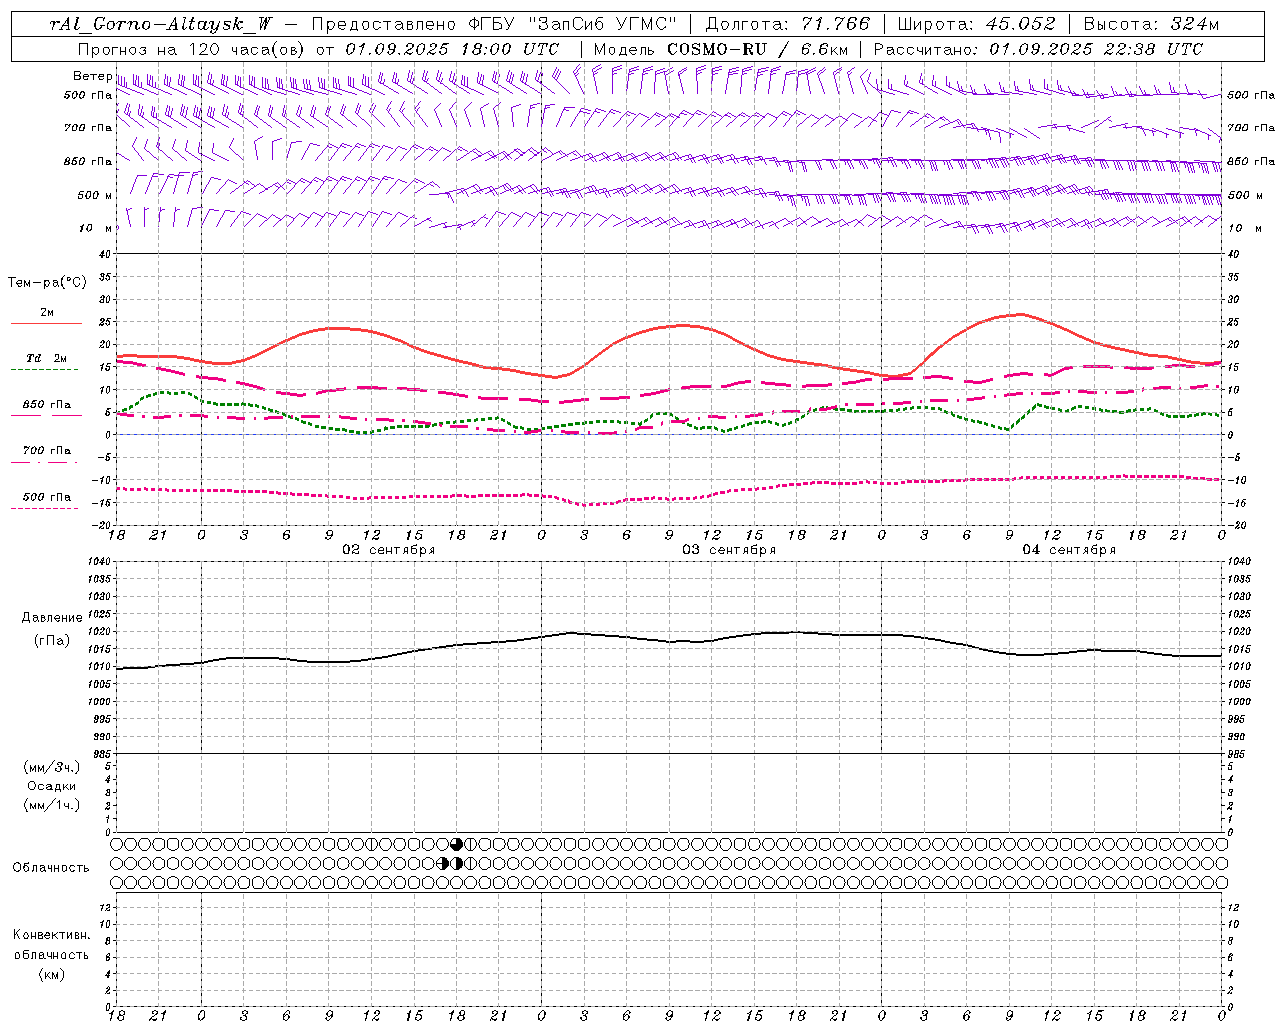
Task: Click the 'Осадки' precipitation label
Action: [52, 786]
